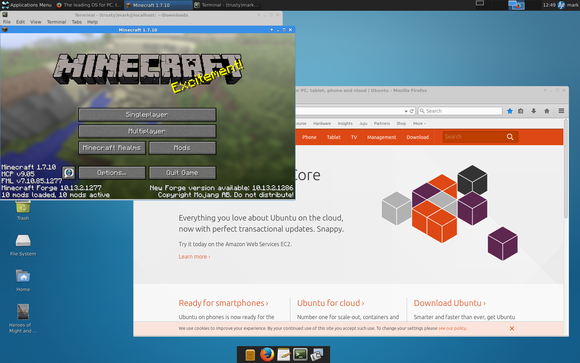Switch to the Firefox taskbar window button
The height and width of the screenshot is (363, 580).
88,5
